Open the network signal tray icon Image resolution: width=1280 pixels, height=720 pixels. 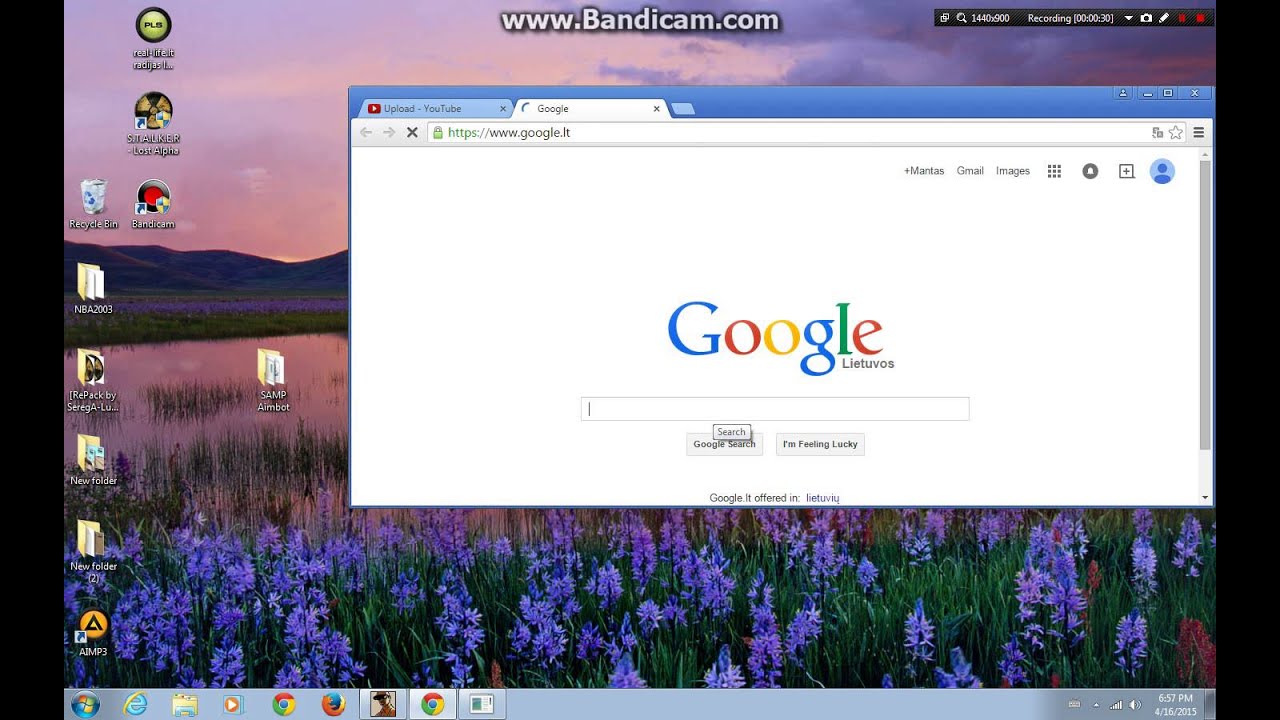point(1116,704)
